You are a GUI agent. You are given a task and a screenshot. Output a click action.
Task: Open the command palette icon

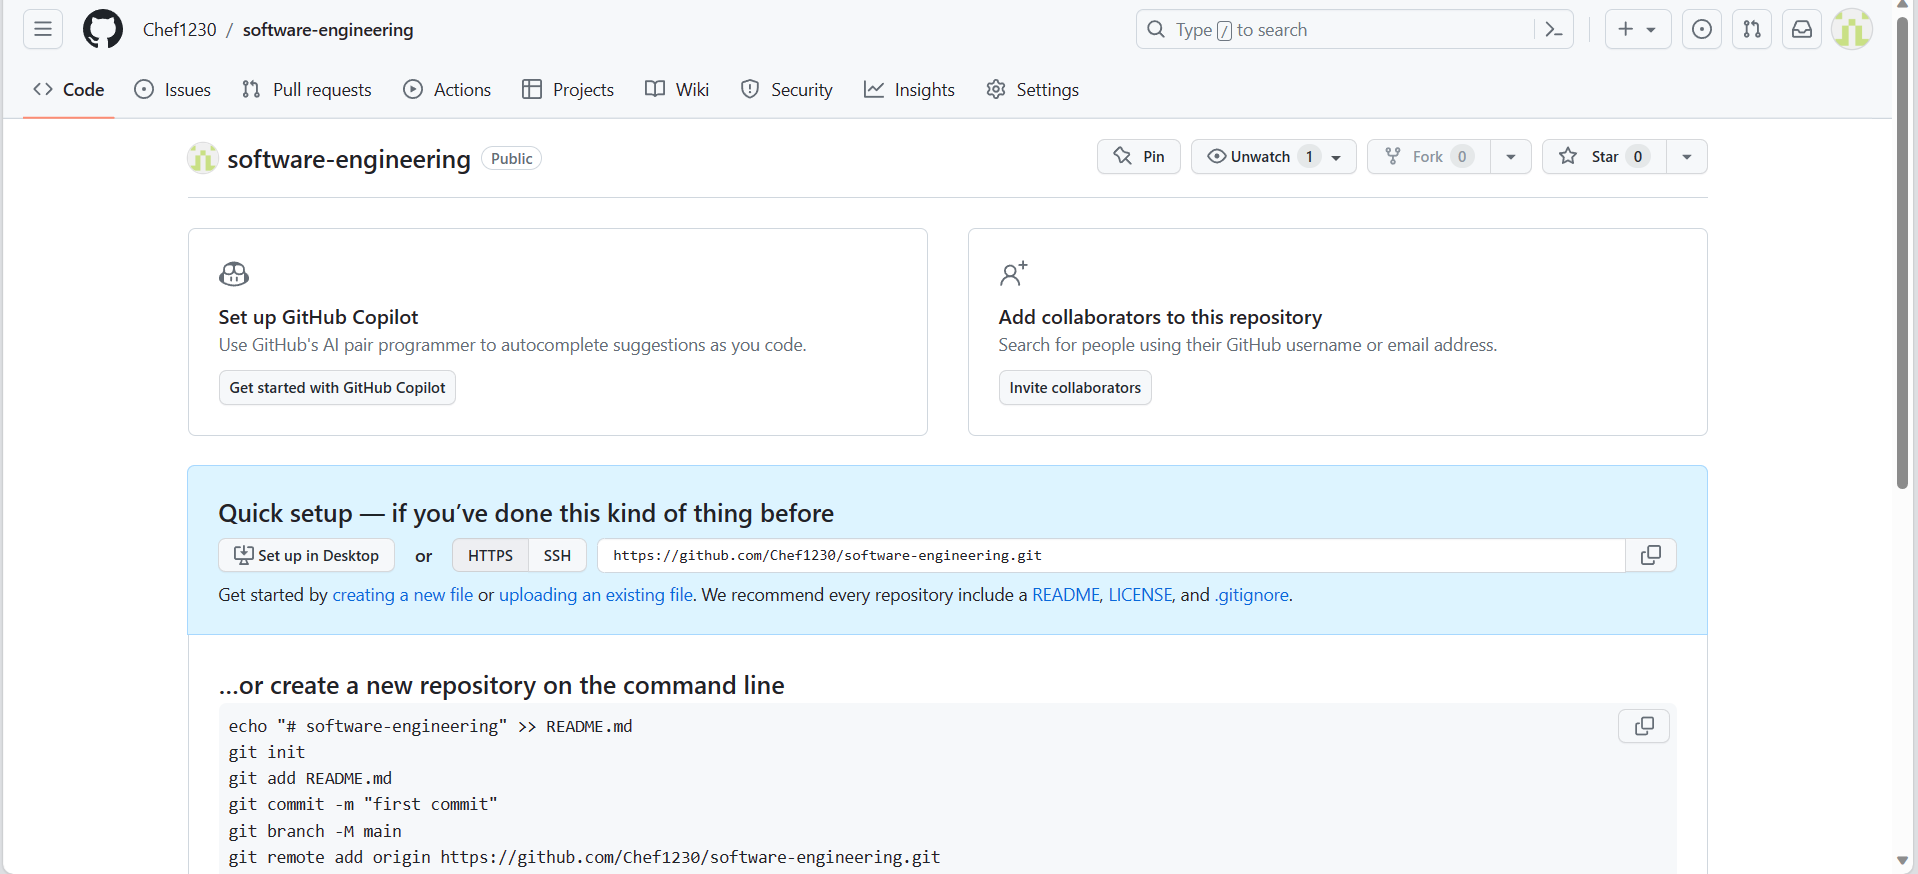point(1553,30)
